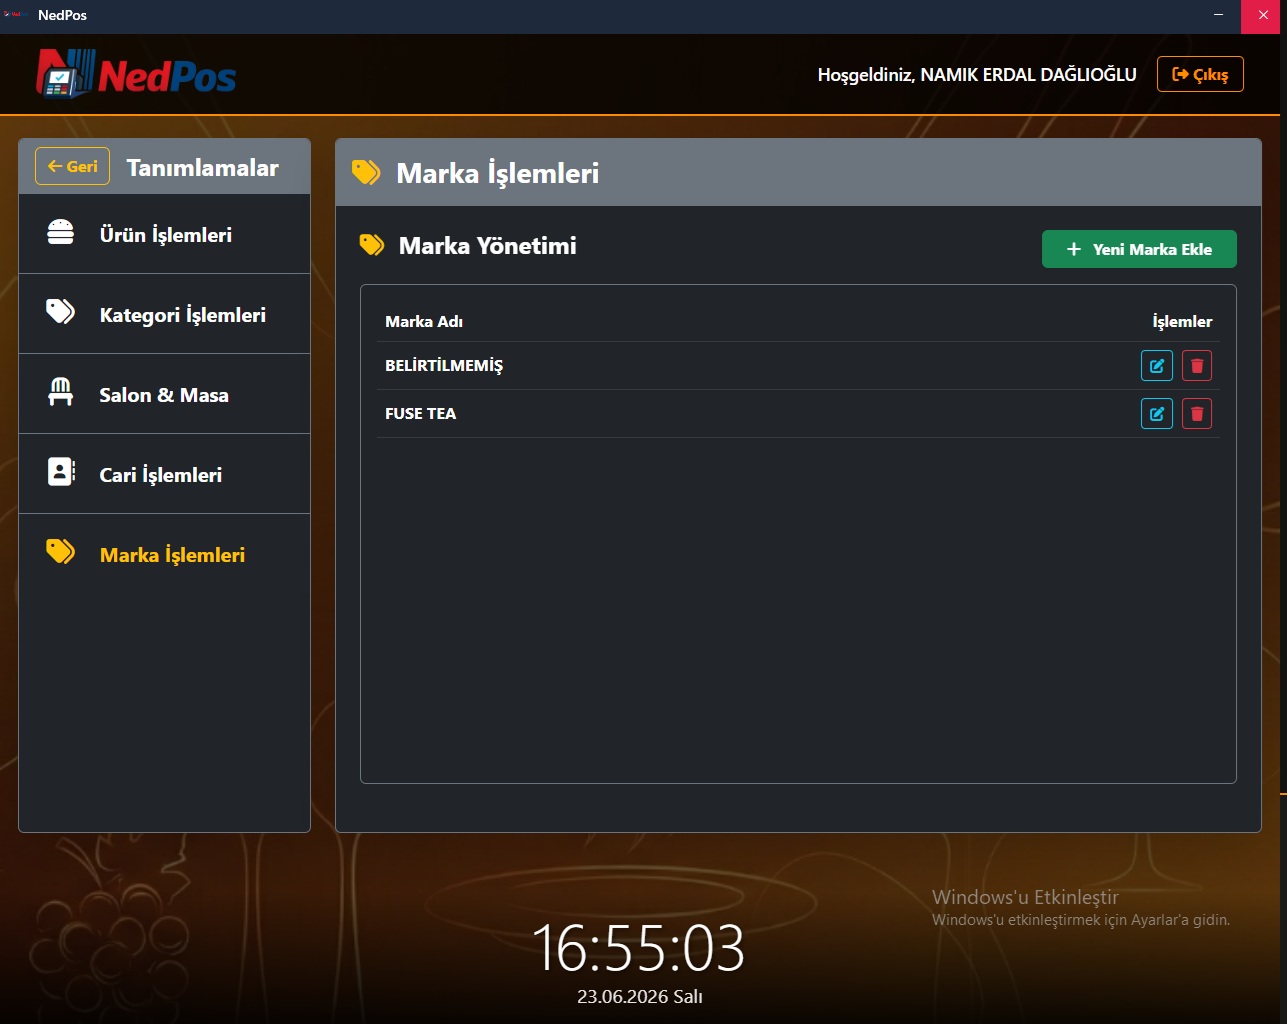Go back with the Geri button
Image resolution: width=1287 pixels, height=1024 pixels.
72,167
